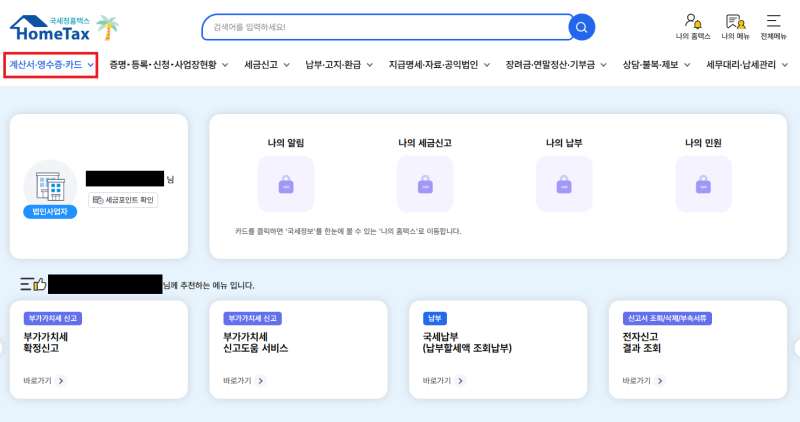Image resolution: width=800 pixels, height=422 pixels.
Task: Click 신고서 조회/삭제/부속서류 tag
Action: (667, 318)
